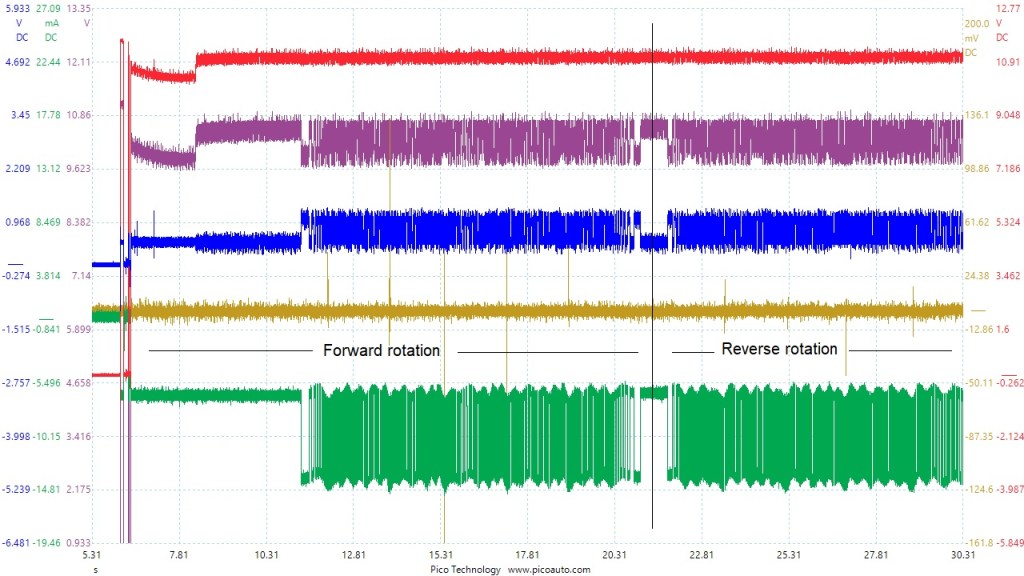Click the red zero-offset marker on right axis

point(1008,372)
